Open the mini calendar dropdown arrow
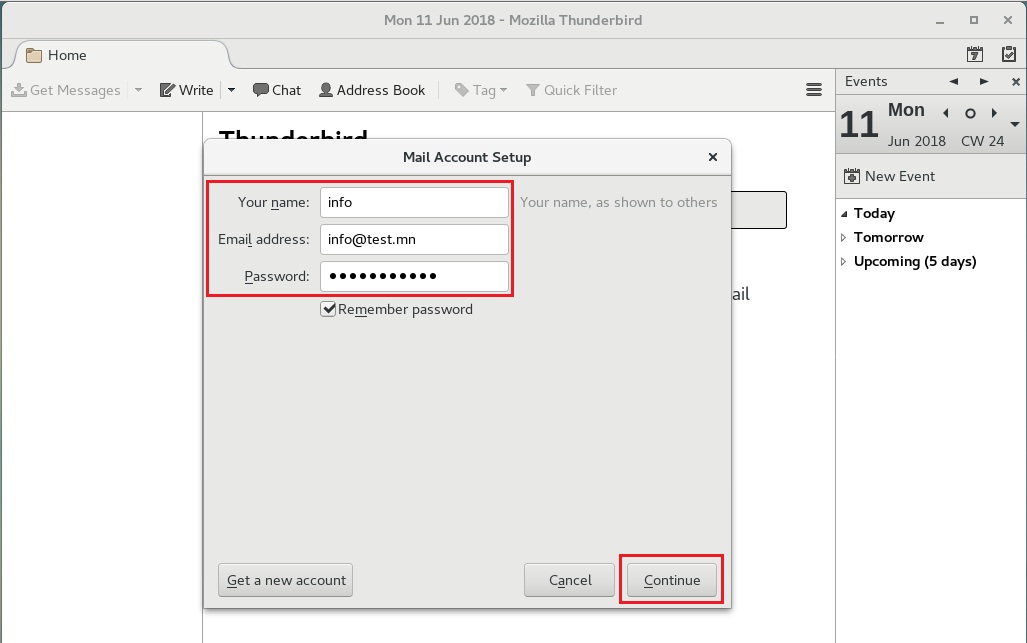Viewport: 1027px width, 643px height. [1015, 124]
